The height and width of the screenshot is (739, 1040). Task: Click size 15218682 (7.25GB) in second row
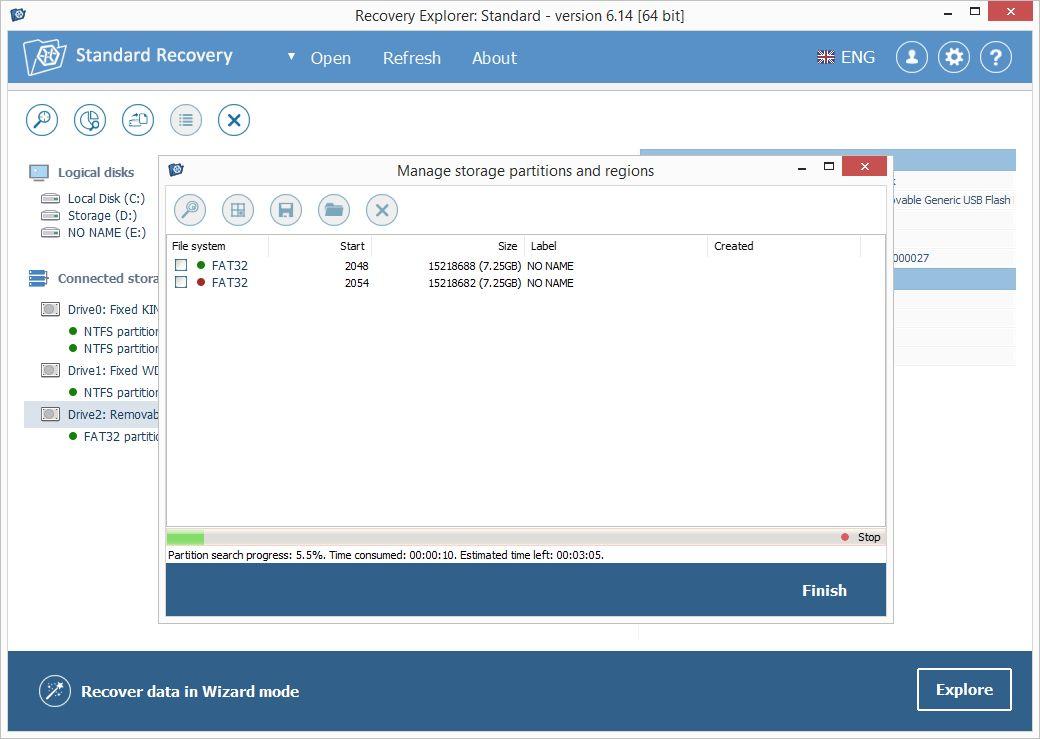point(474,283)
